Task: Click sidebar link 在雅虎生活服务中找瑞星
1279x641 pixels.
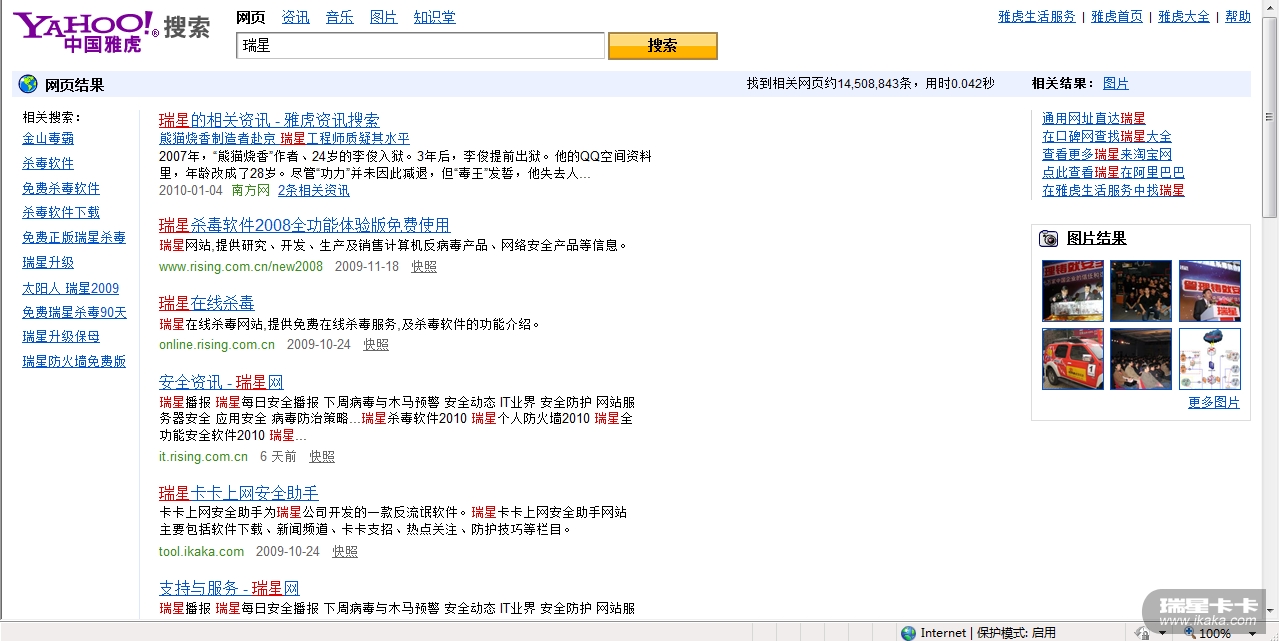Action: pyautogui.click(x=1113, y=191)
